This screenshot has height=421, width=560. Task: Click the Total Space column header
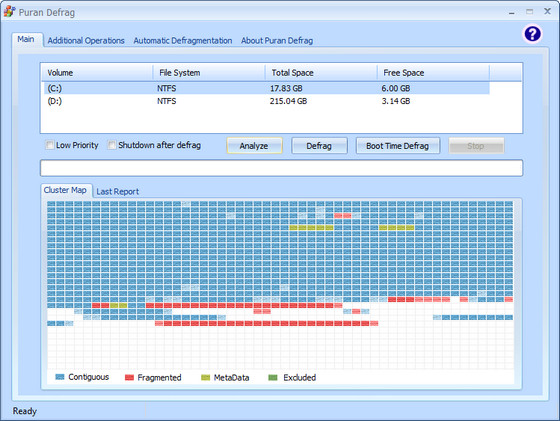pos(321,73)
